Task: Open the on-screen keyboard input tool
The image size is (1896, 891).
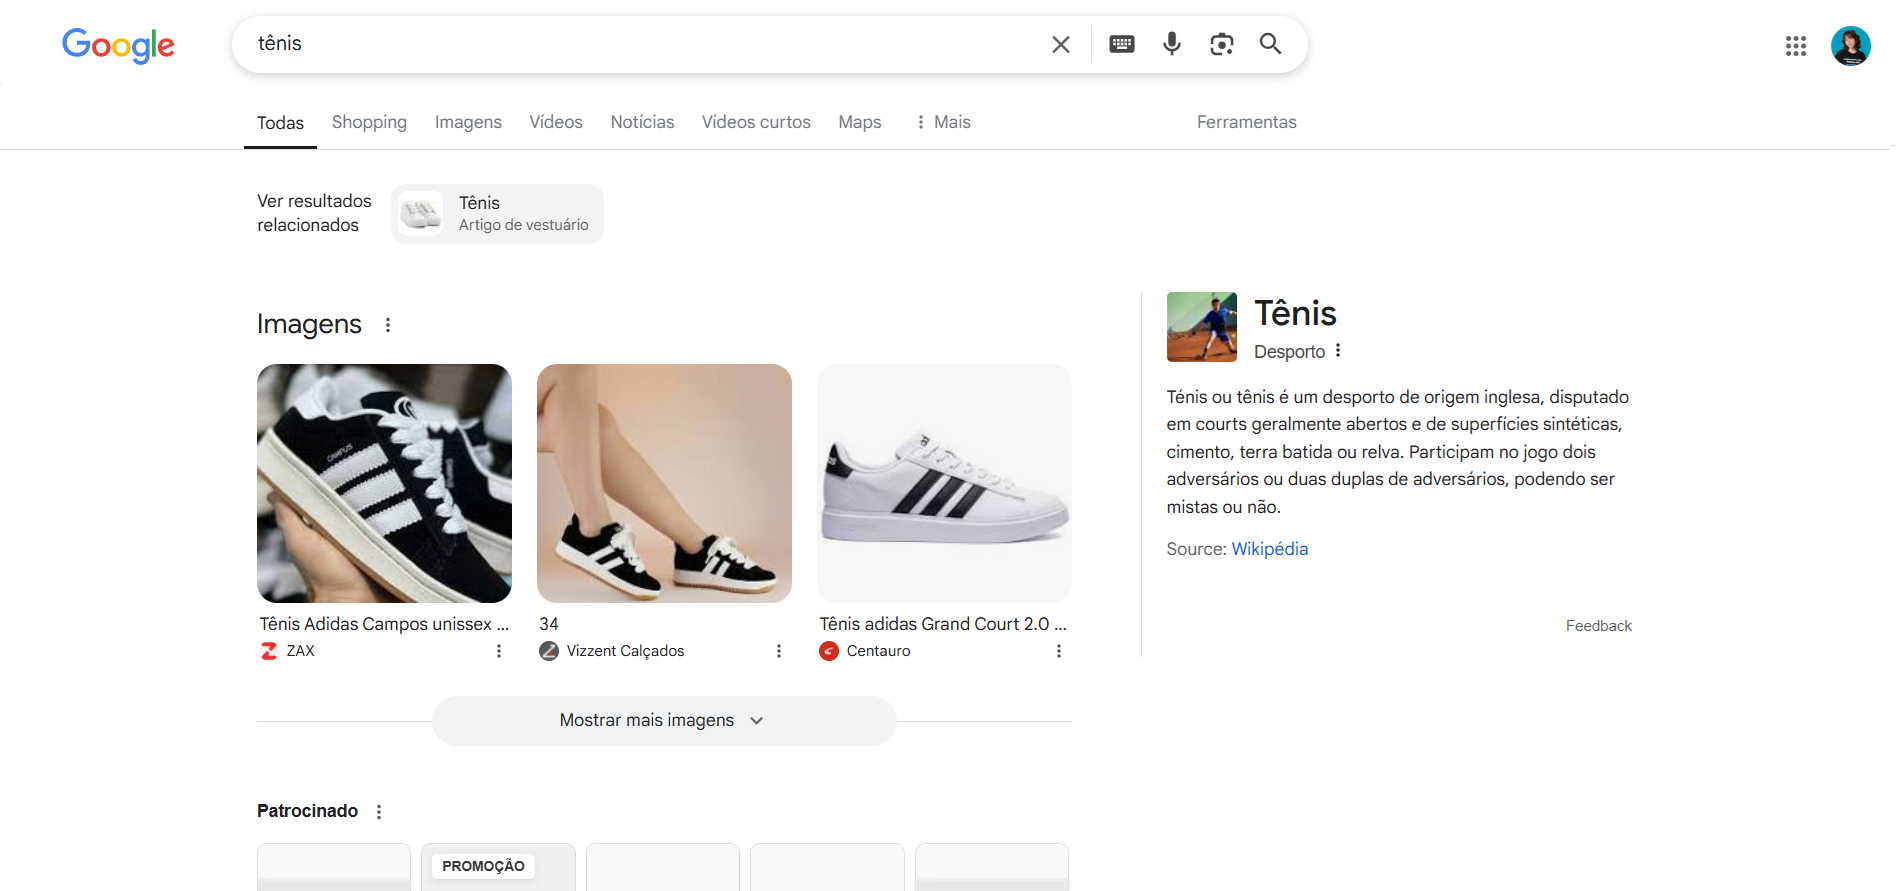Action: point(1122,44)
